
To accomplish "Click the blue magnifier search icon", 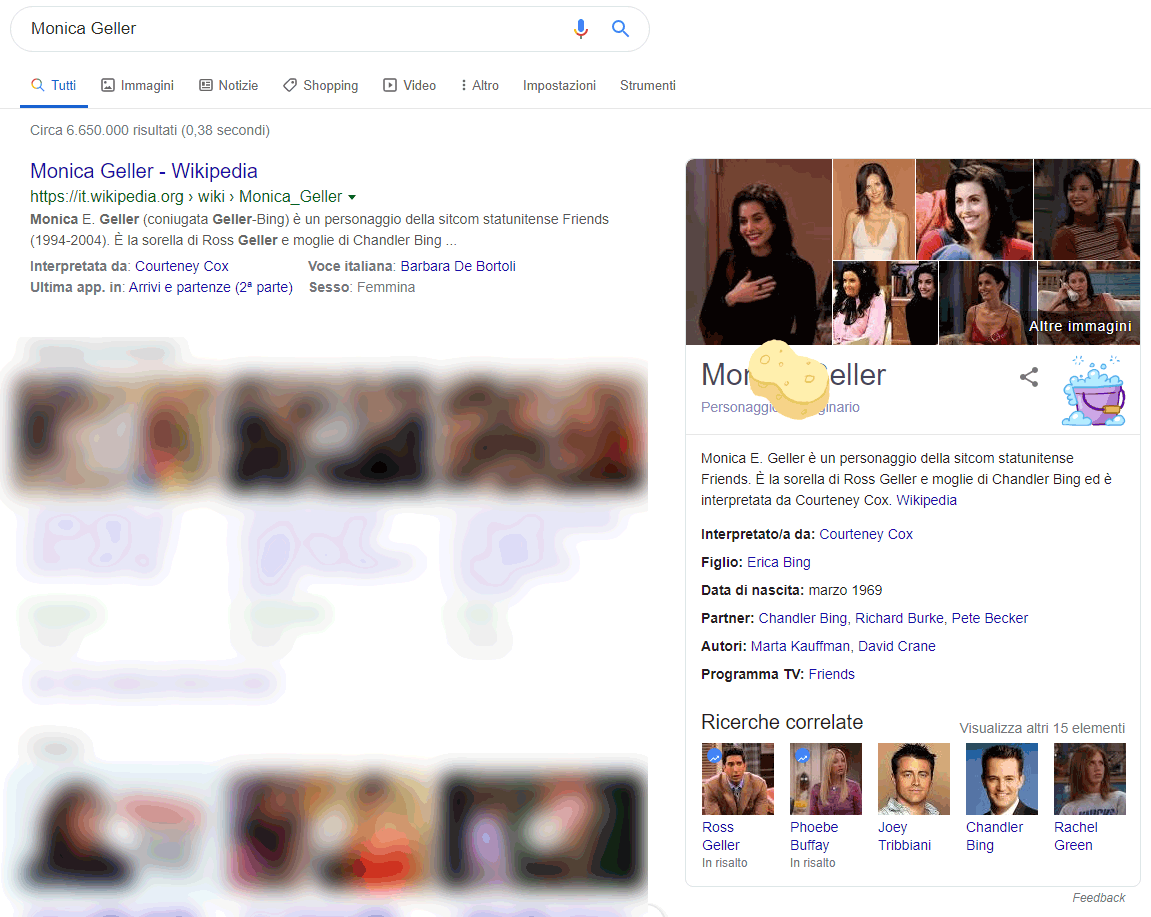I will 620,29.
